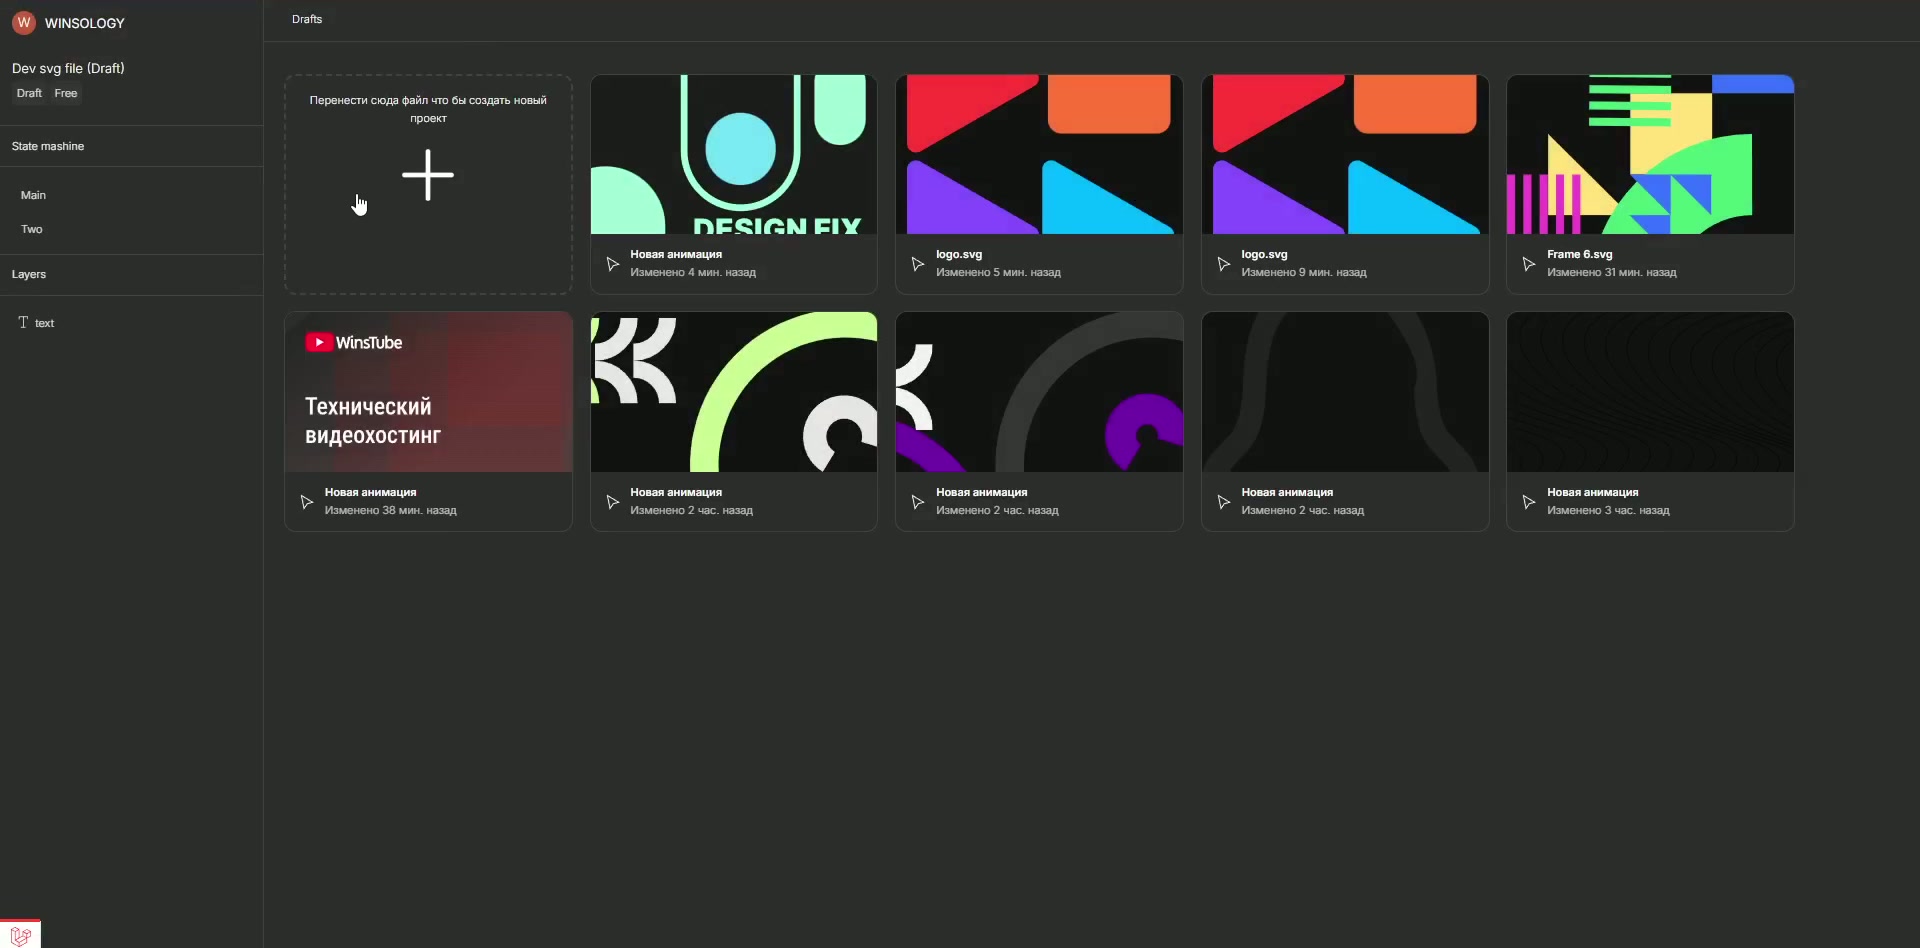Open the debug bar icon in bottom corner
Image resolution: width=1920 pixels, height=948 pixels.
(20, 934)
